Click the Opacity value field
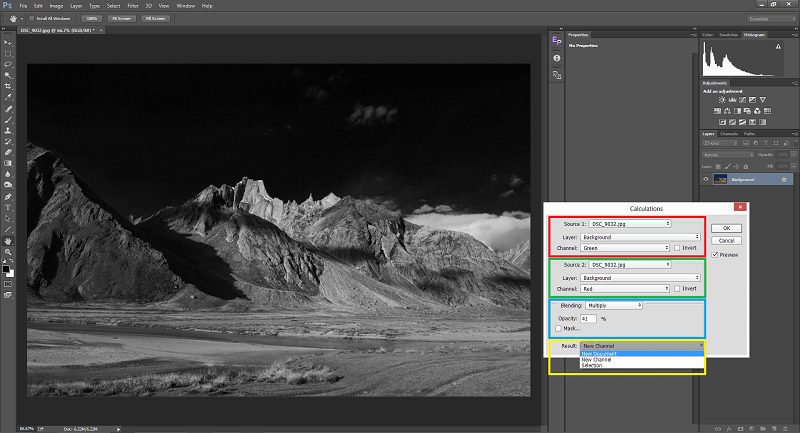 pyautogui.click(x=589, y=318)
